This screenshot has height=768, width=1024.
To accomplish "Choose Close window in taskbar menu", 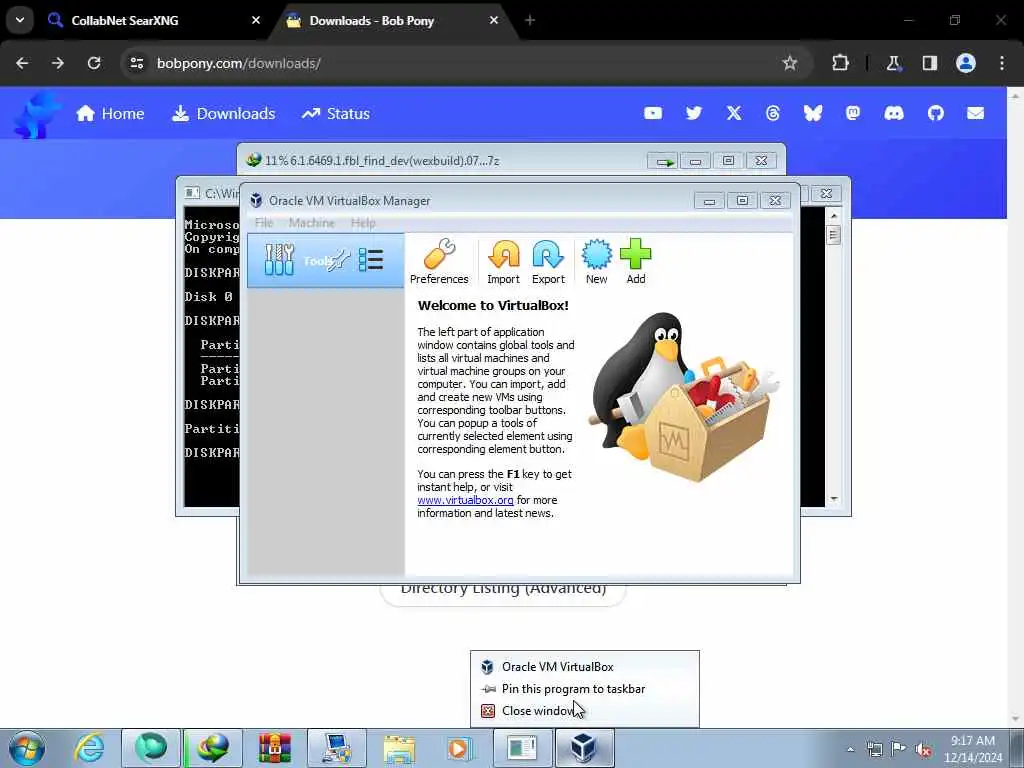I will click(x=584, y=711).
